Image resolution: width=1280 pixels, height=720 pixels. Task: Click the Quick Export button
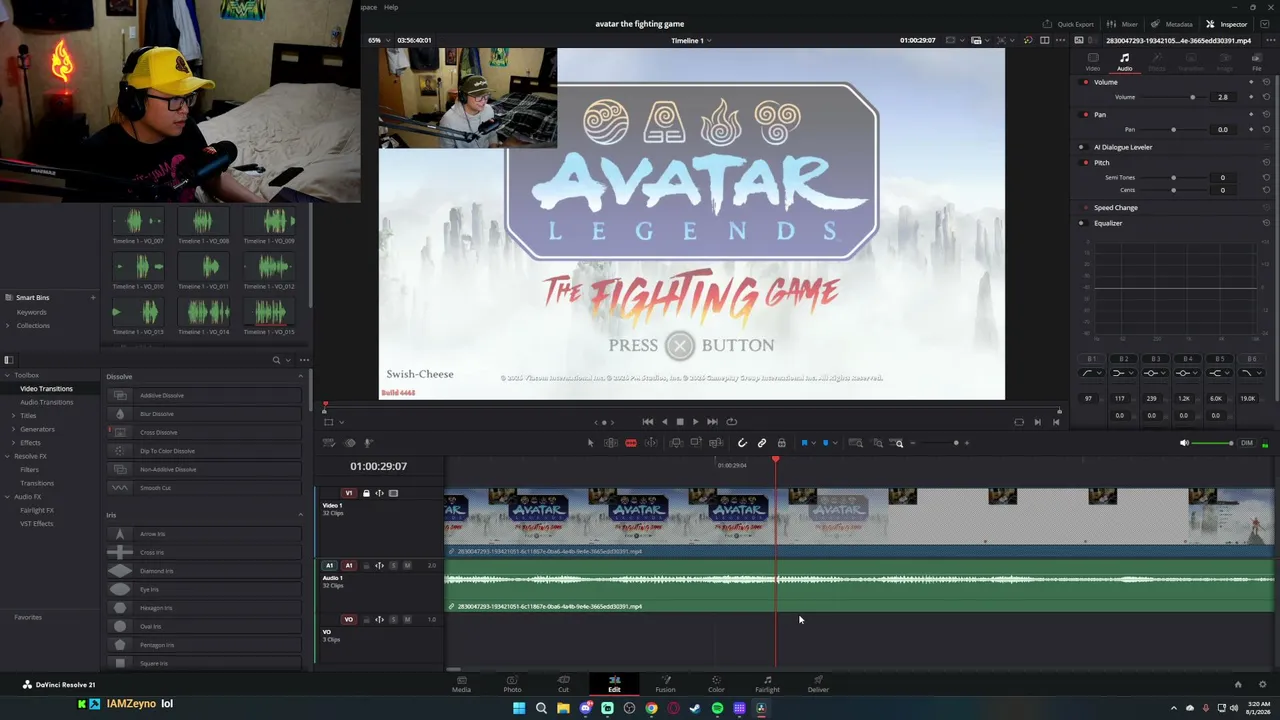1068,24
